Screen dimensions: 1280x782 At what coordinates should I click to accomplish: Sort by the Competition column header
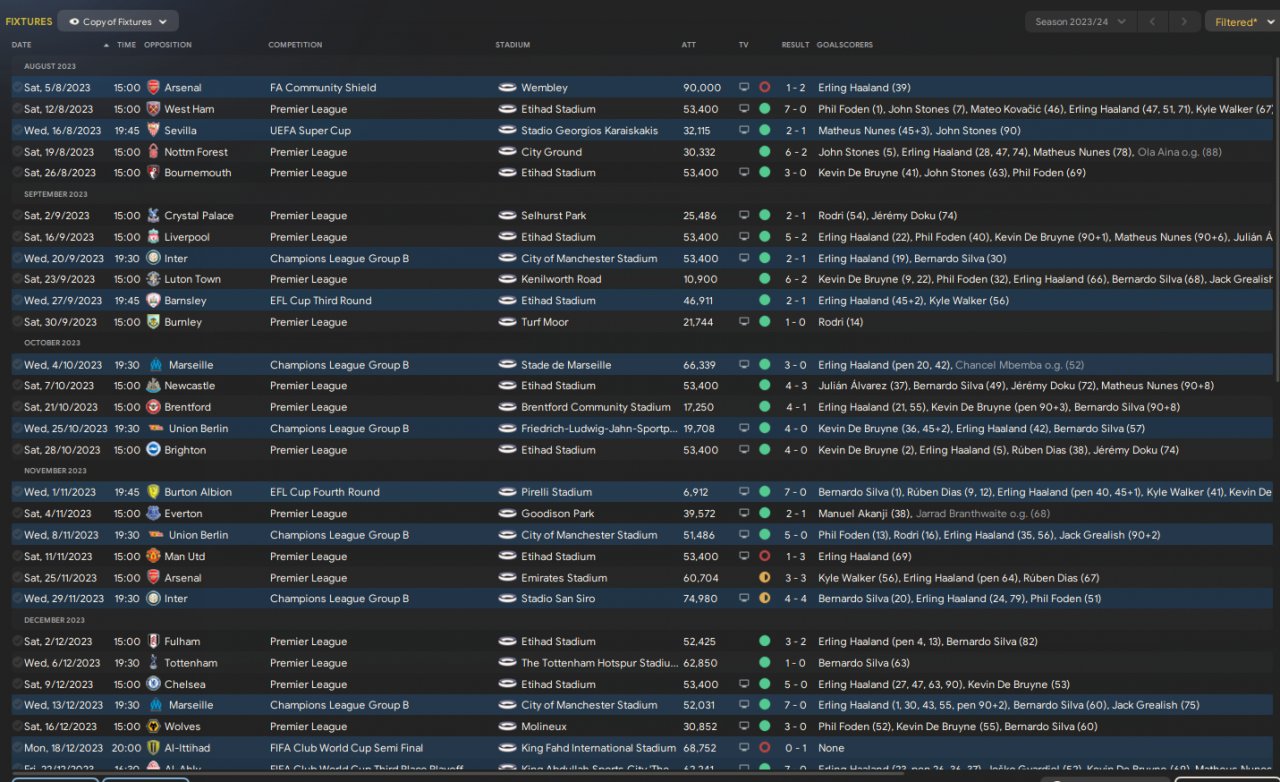click(295, 45)
